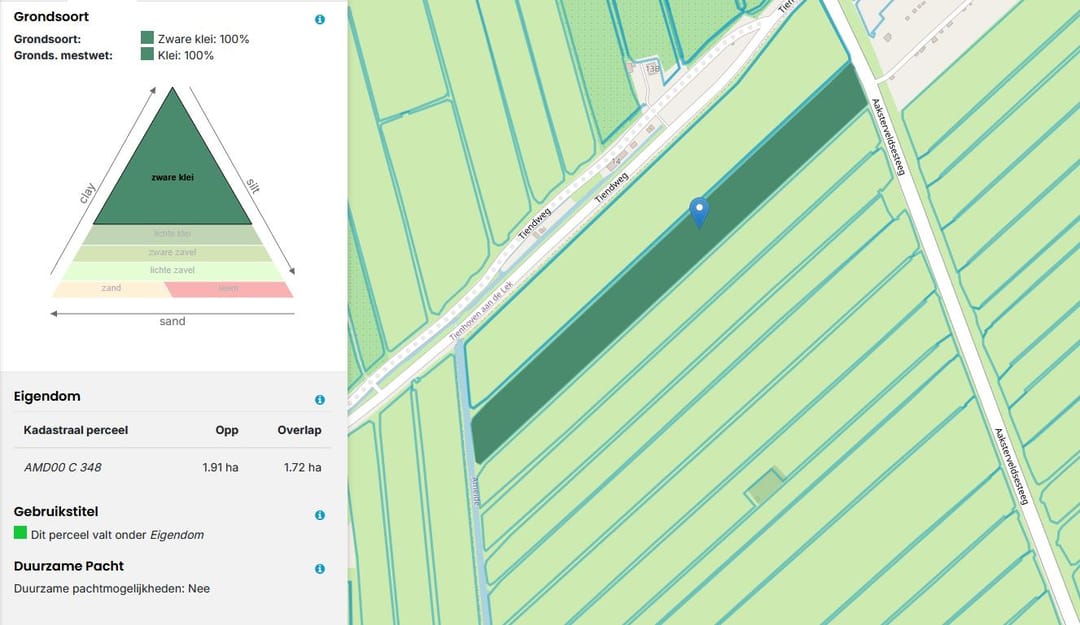
Task: Select the zware zavel band
Action: pyautogui.click(x=172, y=252)
